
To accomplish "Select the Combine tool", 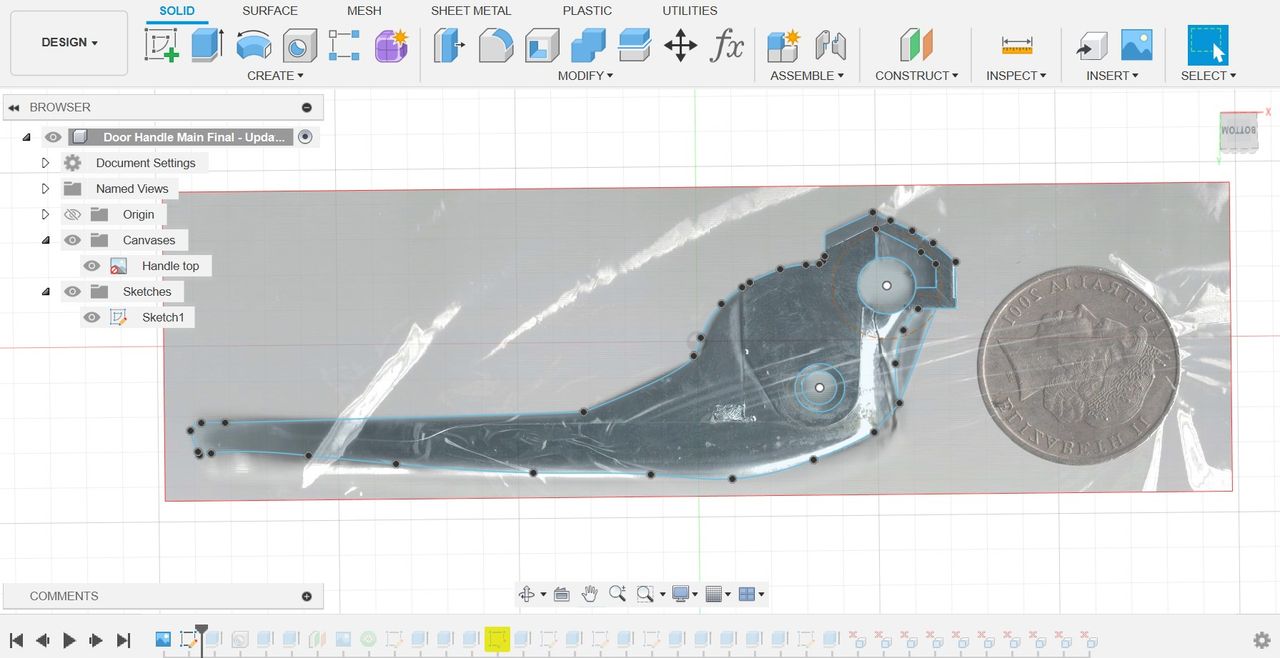I will 588,45.
